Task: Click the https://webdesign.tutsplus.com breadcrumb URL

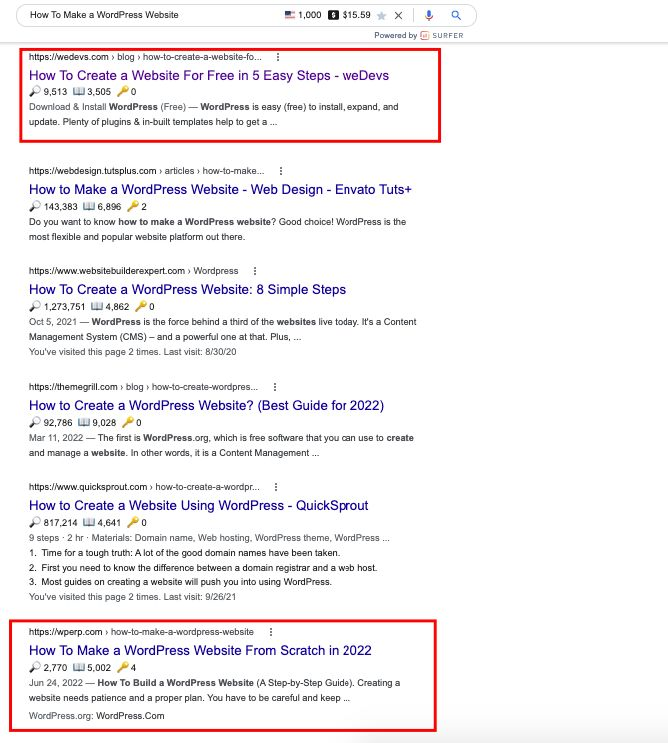Action: pos(92,171)
